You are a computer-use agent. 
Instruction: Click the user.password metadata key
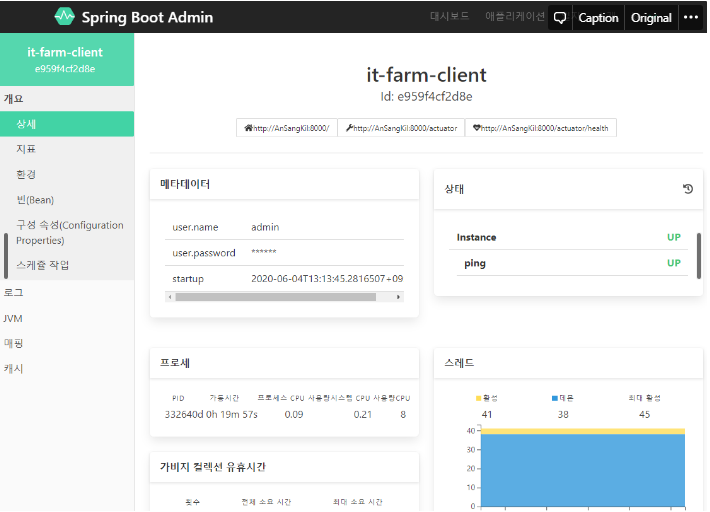(x=204, y=253)
